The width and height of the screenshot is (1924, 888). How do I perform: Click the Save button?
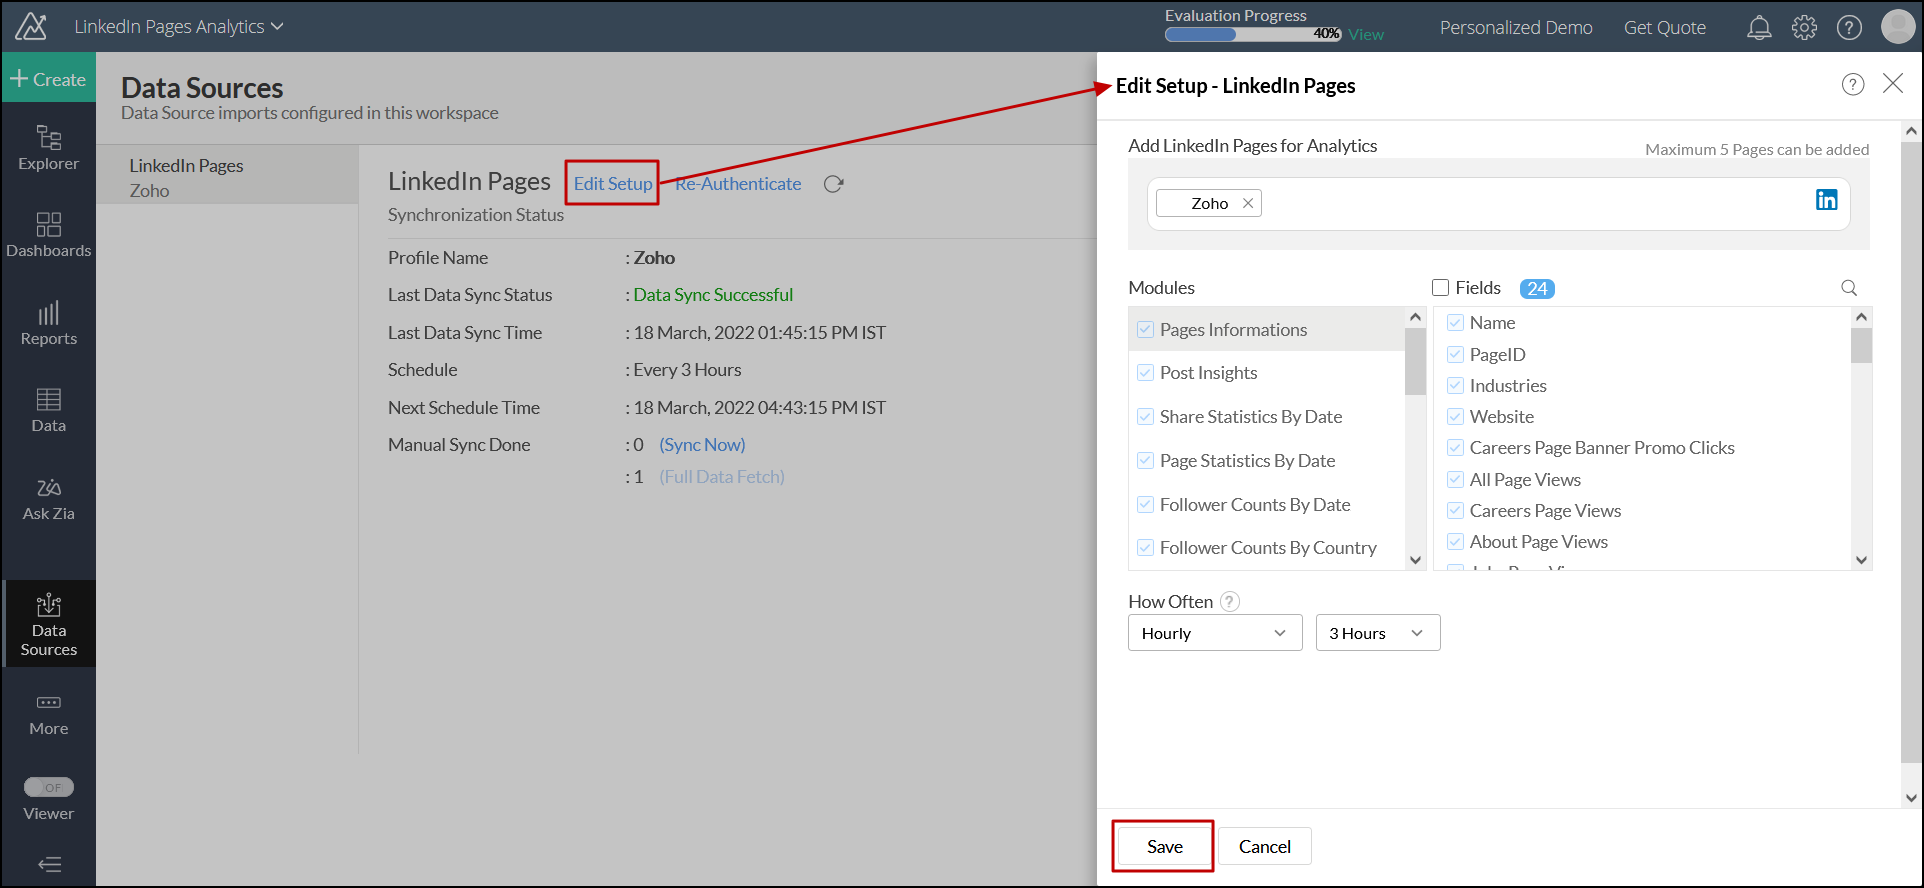tap(1164, 846)
